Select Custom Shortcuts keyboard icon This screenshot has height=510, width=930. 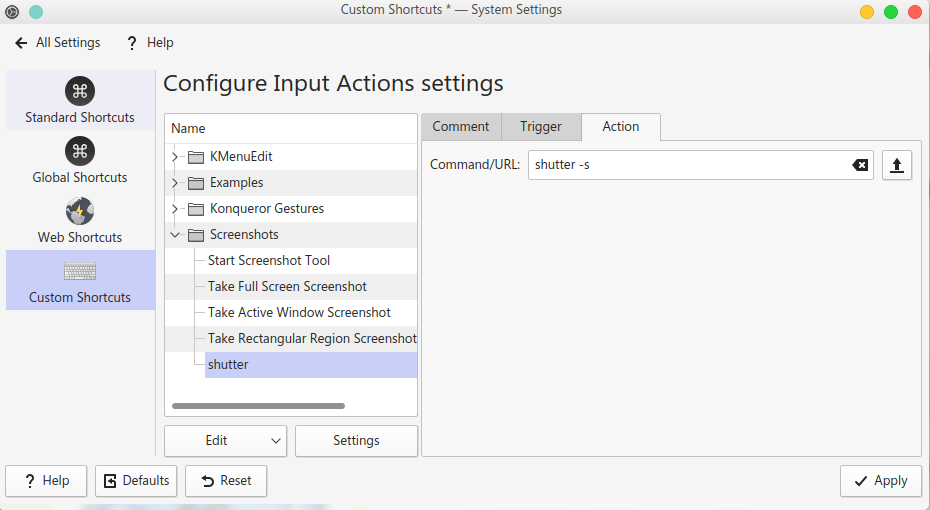pos(80,271)
